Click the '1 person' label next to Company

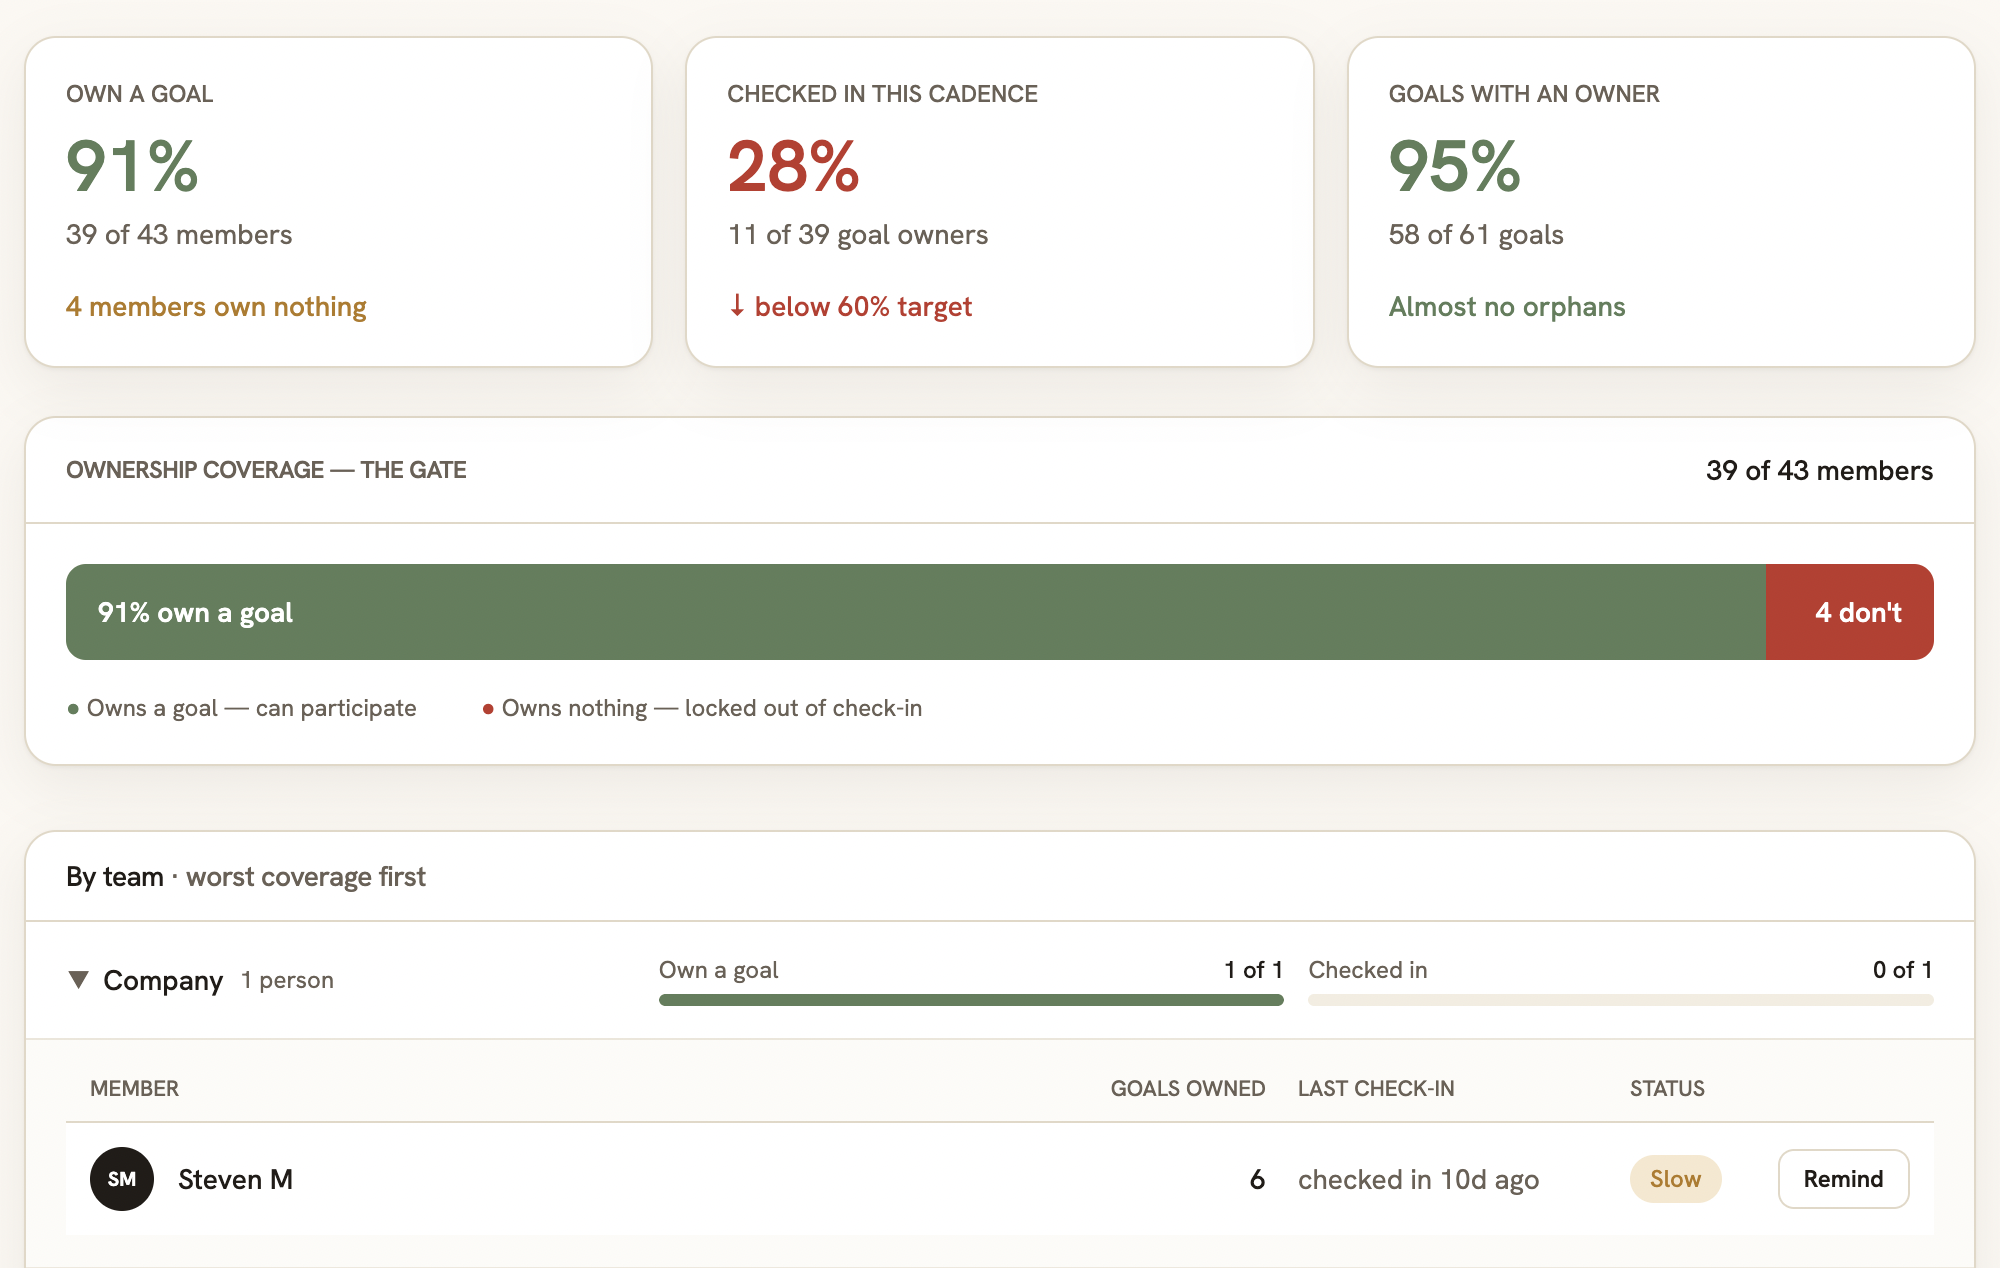tap(287, 980)
